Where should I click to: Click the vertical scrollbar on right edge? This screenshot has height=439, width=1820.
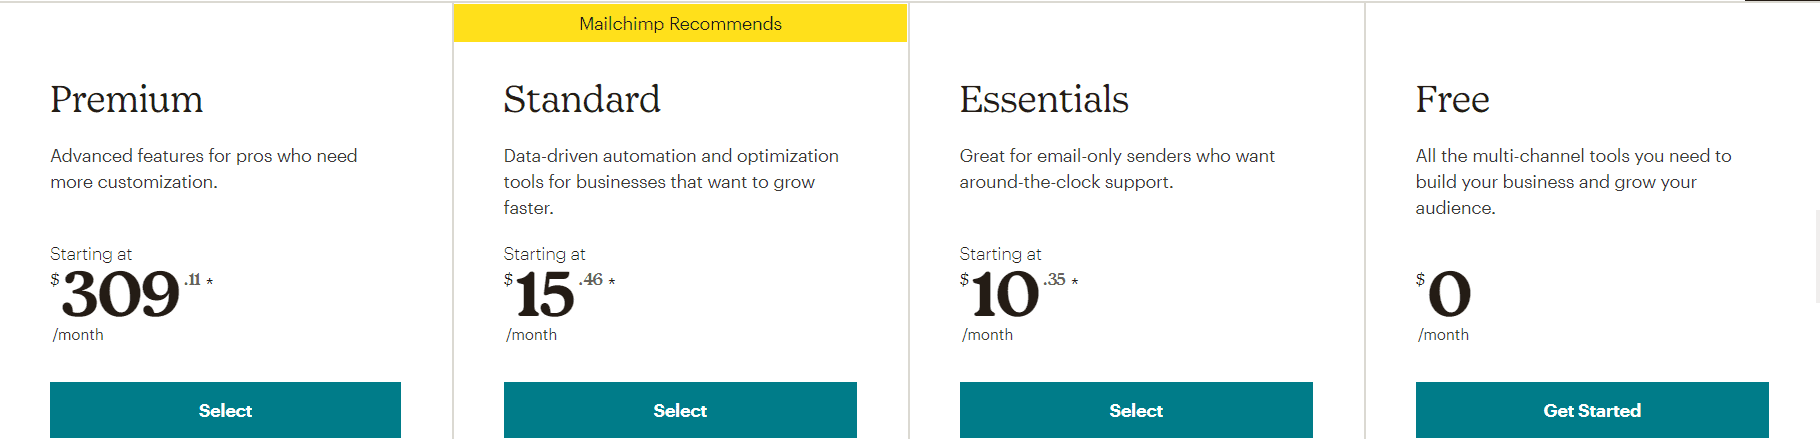(x=1816, y=256)
